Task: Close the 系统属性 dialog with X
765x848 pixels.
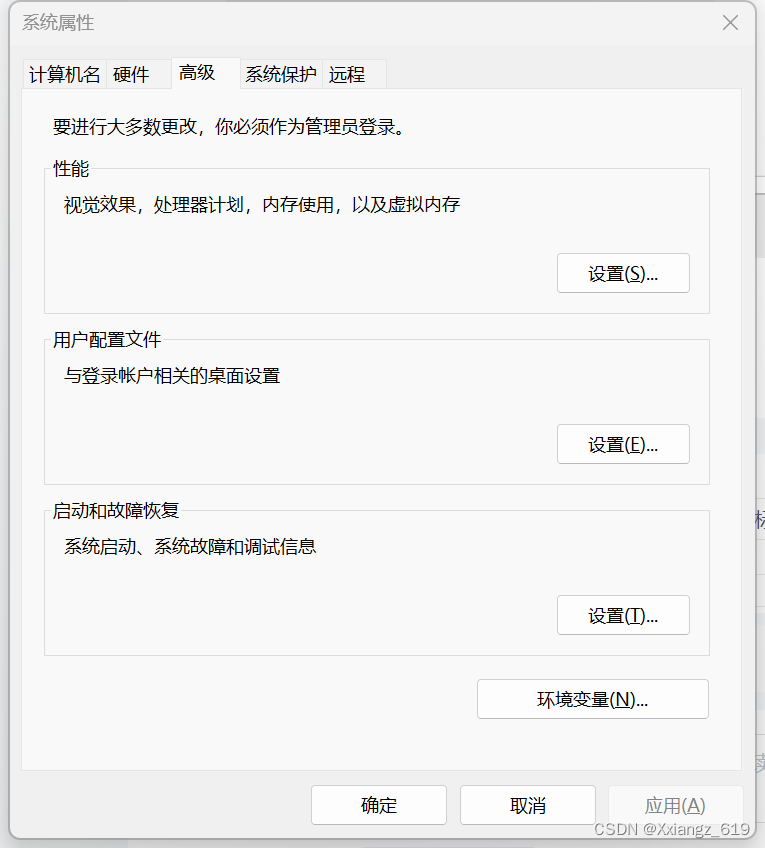Action: coord(730,22)
